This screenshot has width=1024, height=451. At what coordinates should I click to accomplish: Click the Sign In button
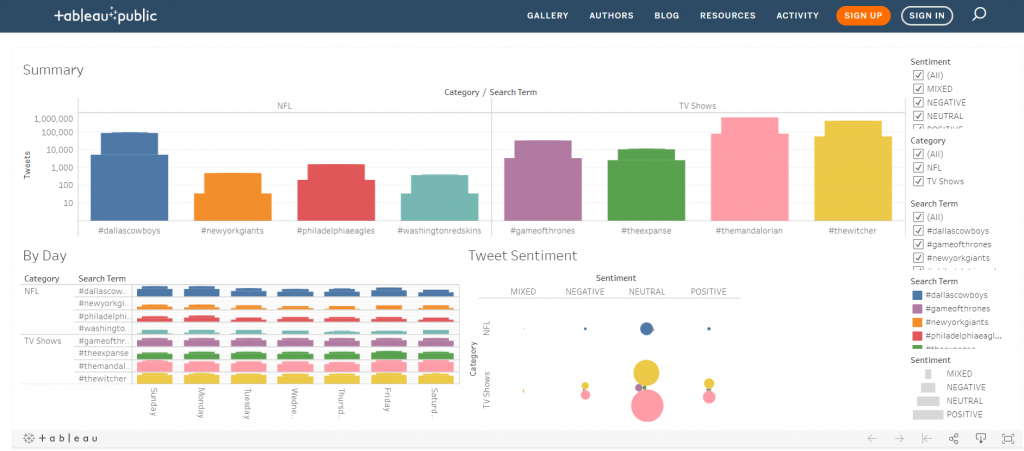[927, 16]
